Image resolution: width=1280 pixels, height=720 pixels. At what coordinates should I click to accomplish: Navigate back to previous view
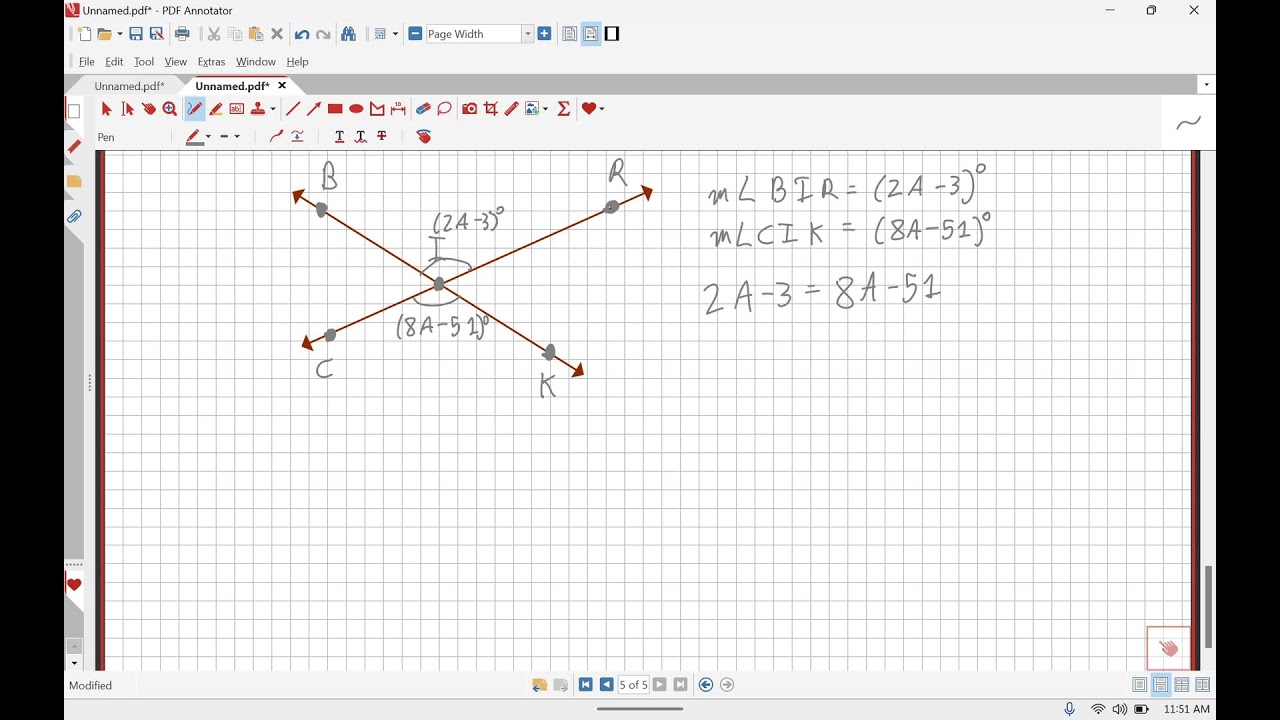click(706, 685)
